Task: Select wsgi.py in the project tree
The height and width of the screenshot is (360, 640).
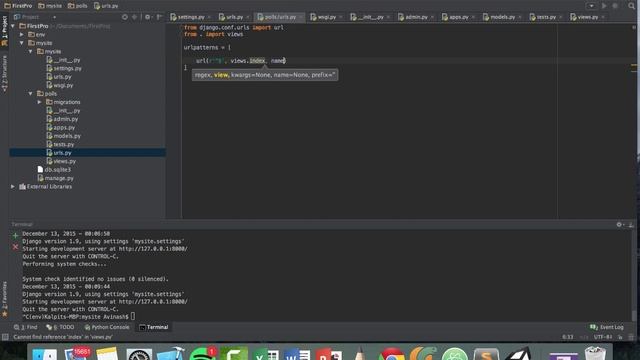Action: [60, 85]
